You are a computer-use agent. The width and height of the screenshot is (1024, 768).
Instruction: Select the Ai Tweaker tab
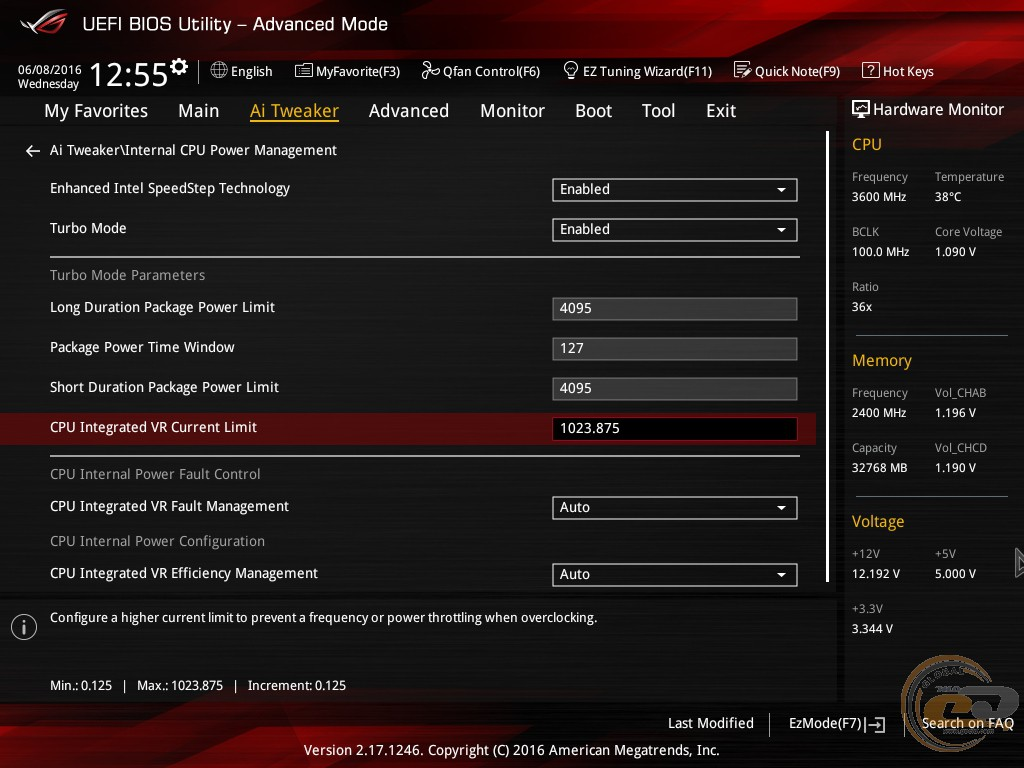(294, 111)
